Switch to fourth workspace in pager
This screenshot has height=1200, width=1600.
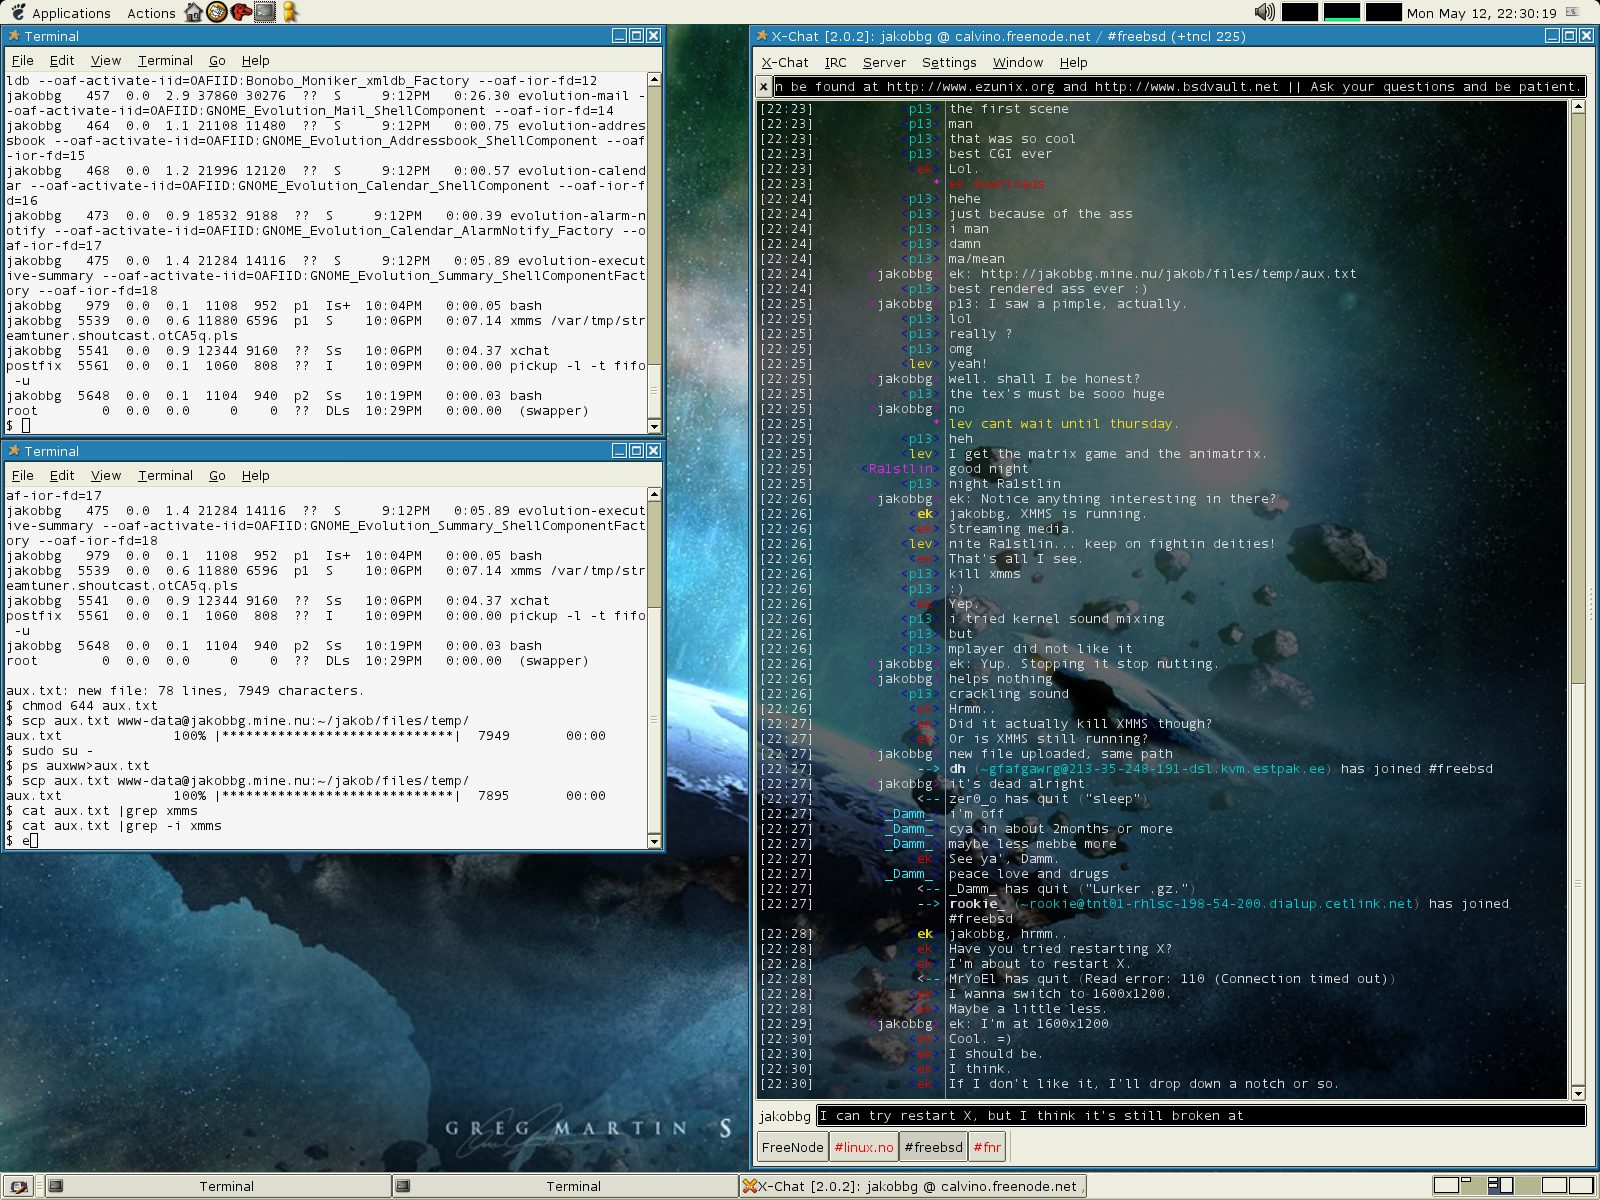[1527, 1186]
